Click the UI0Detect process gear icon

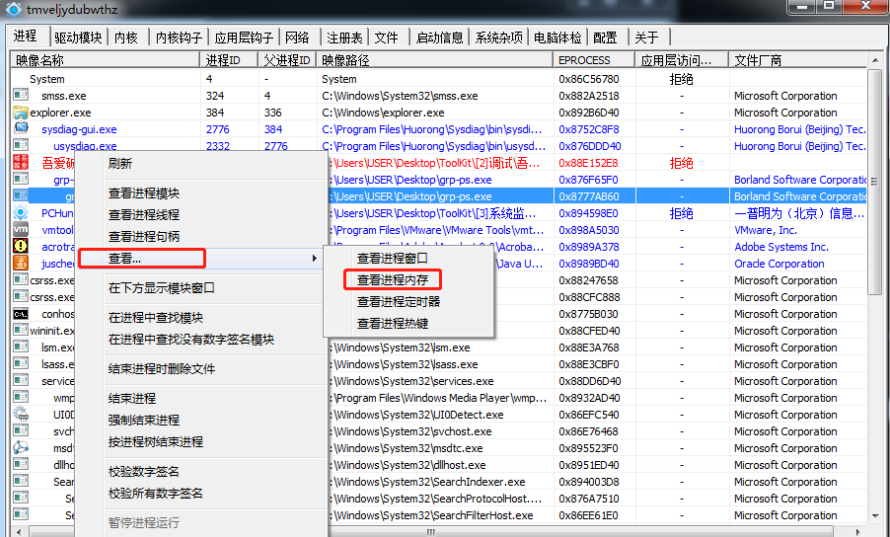20,414
